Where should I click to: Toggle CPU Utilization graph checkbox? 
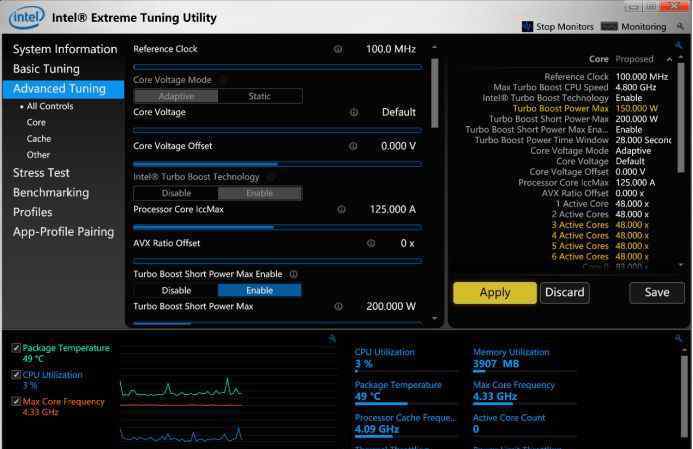16,375
